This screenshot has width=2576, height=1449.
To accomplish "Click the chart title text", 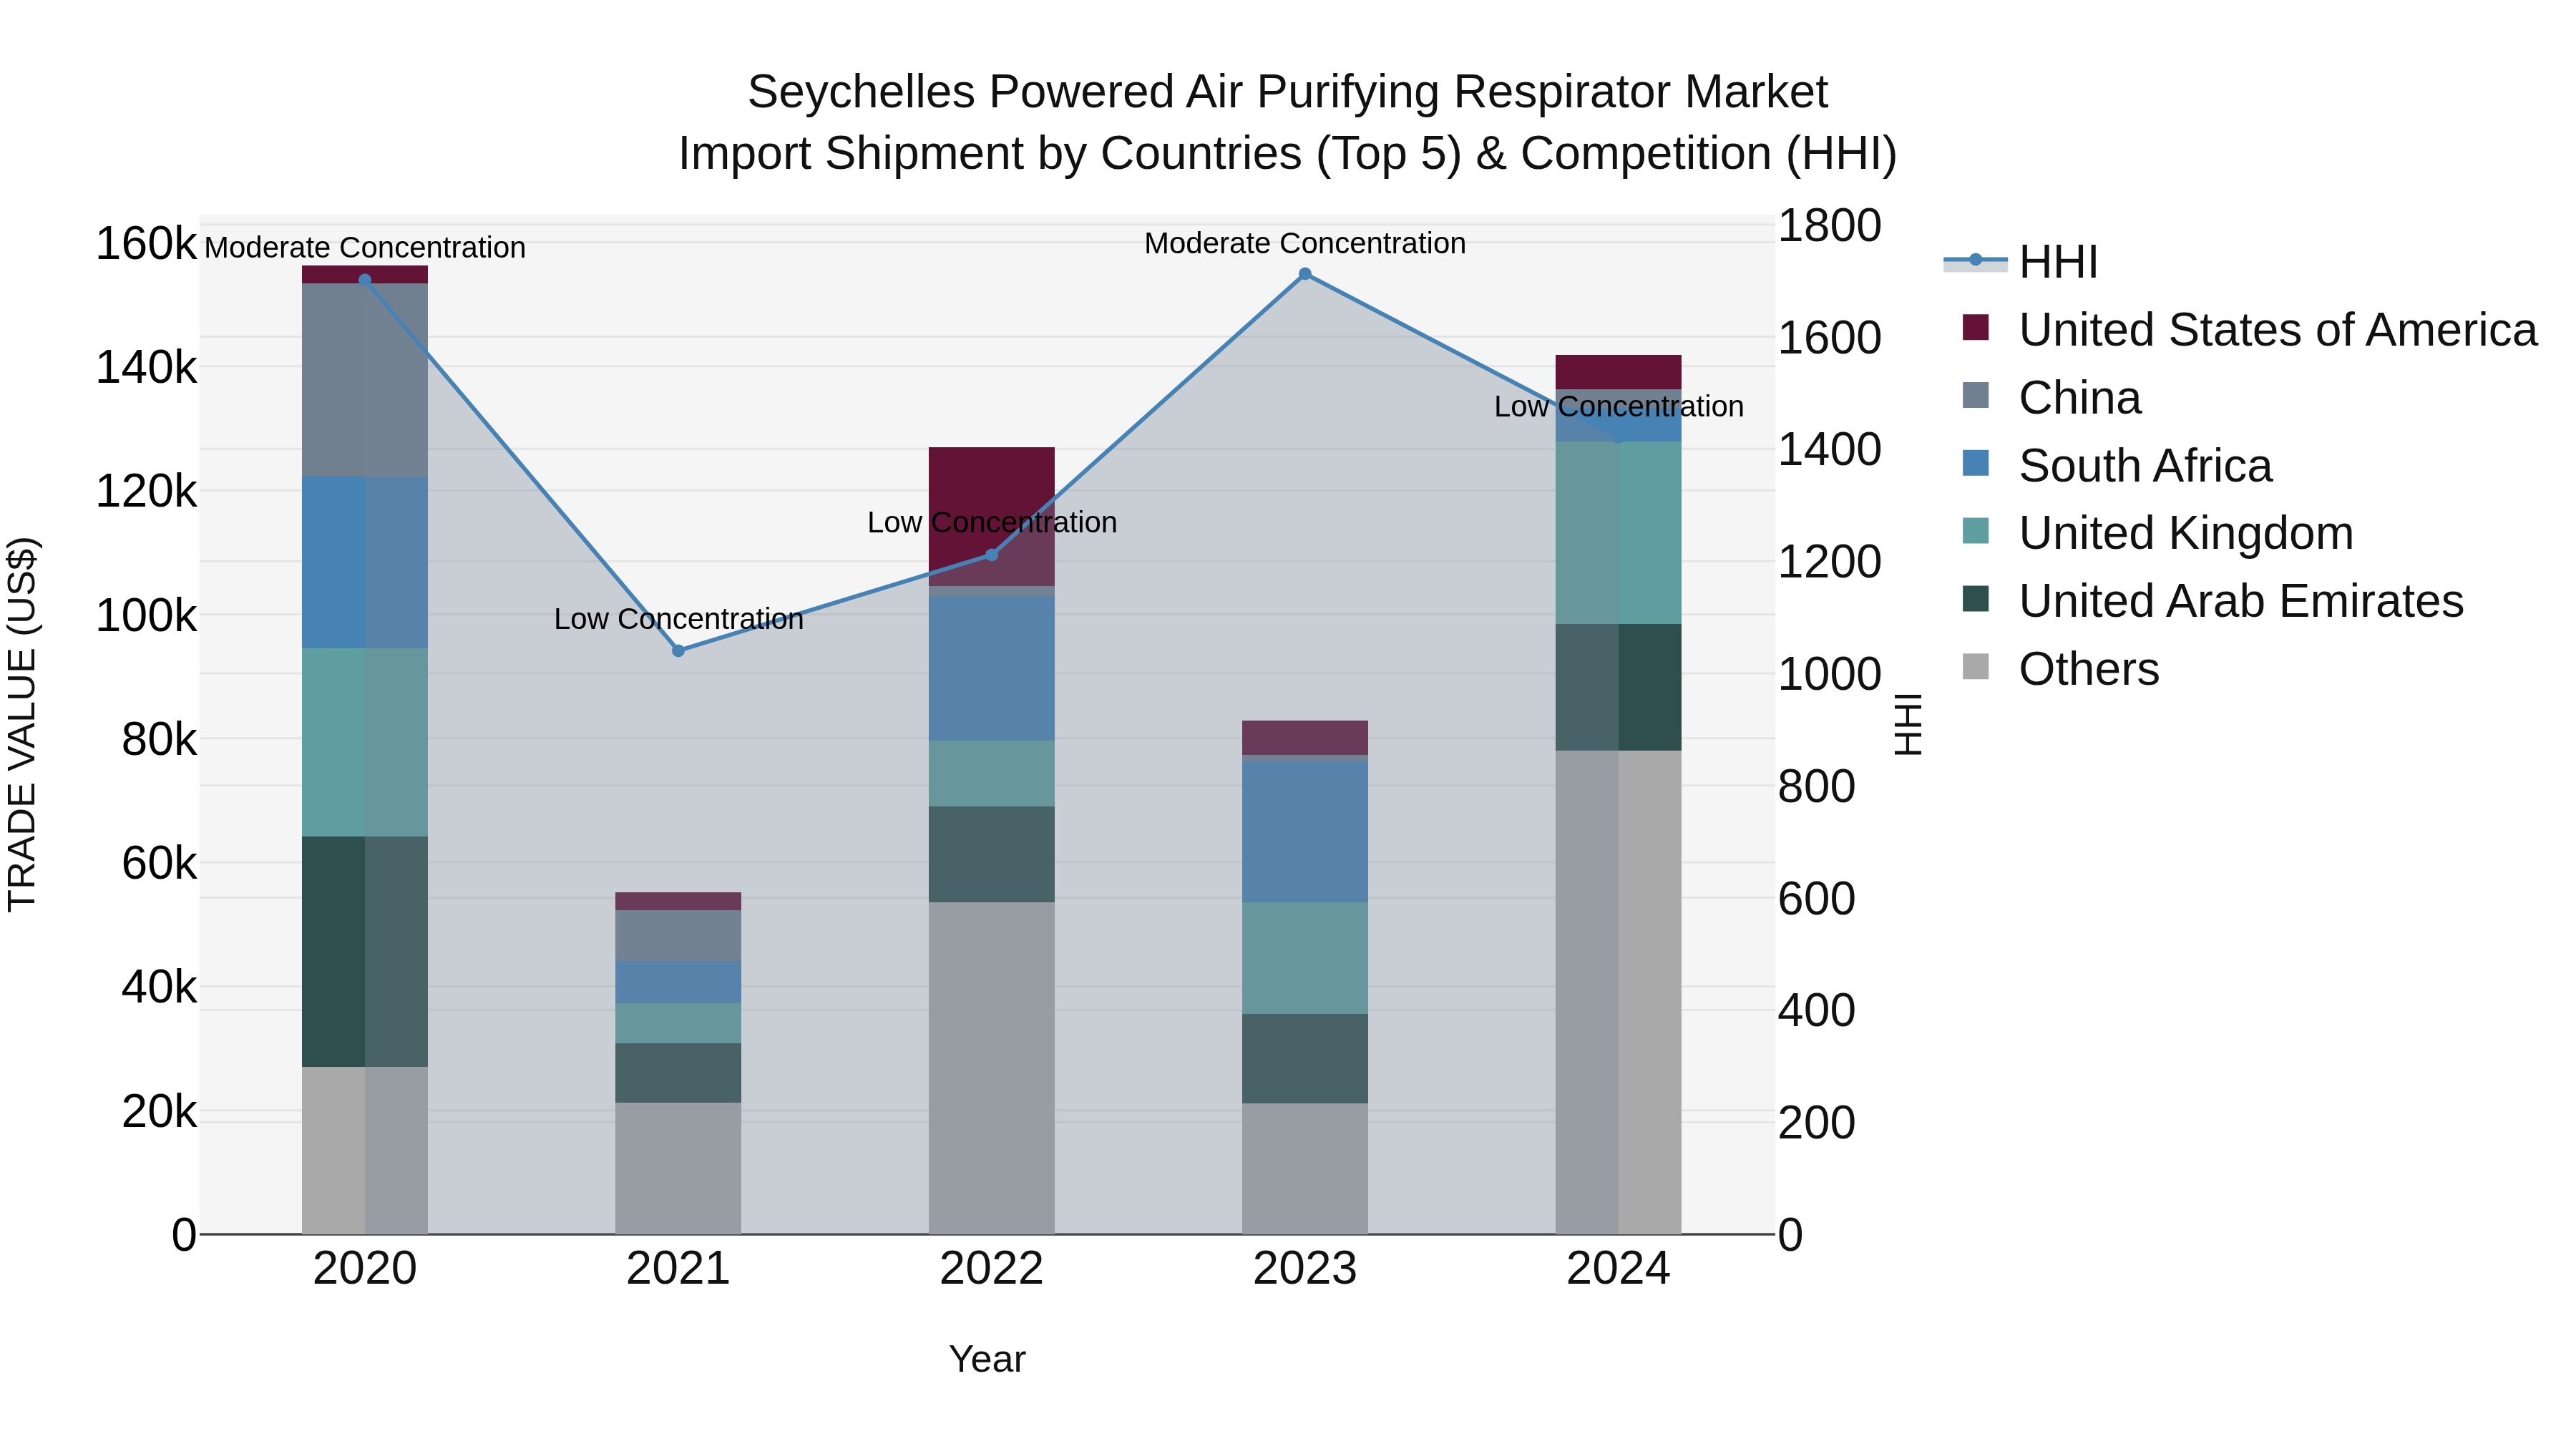I will (1288, 122).
